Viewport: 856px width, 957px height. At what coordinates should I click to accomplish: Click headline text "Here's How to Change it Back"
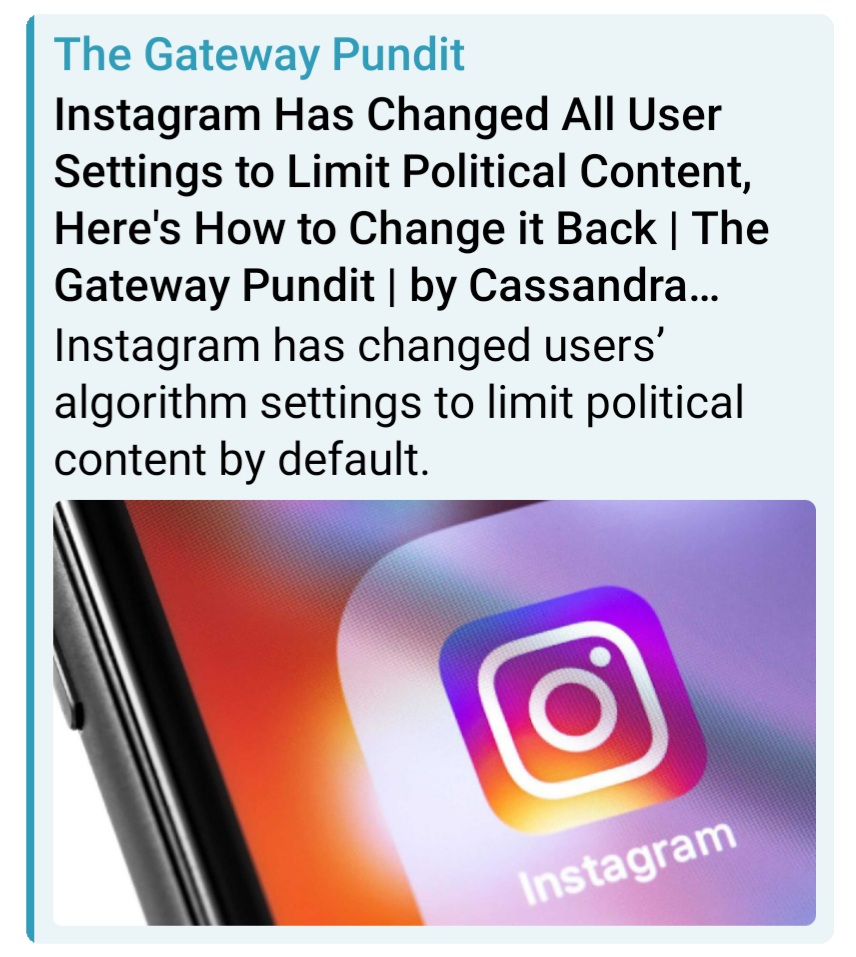coord(355,228)
